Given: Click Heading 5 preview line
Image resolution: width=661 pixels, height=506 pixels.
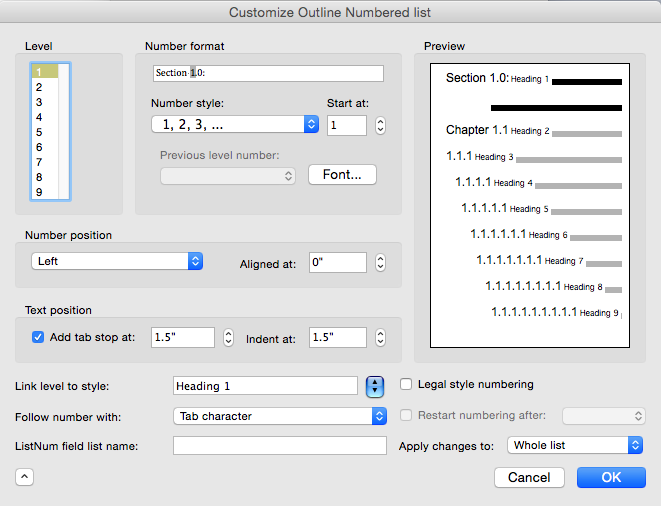Looking at the screenshot, I should [x=541, y=208].
